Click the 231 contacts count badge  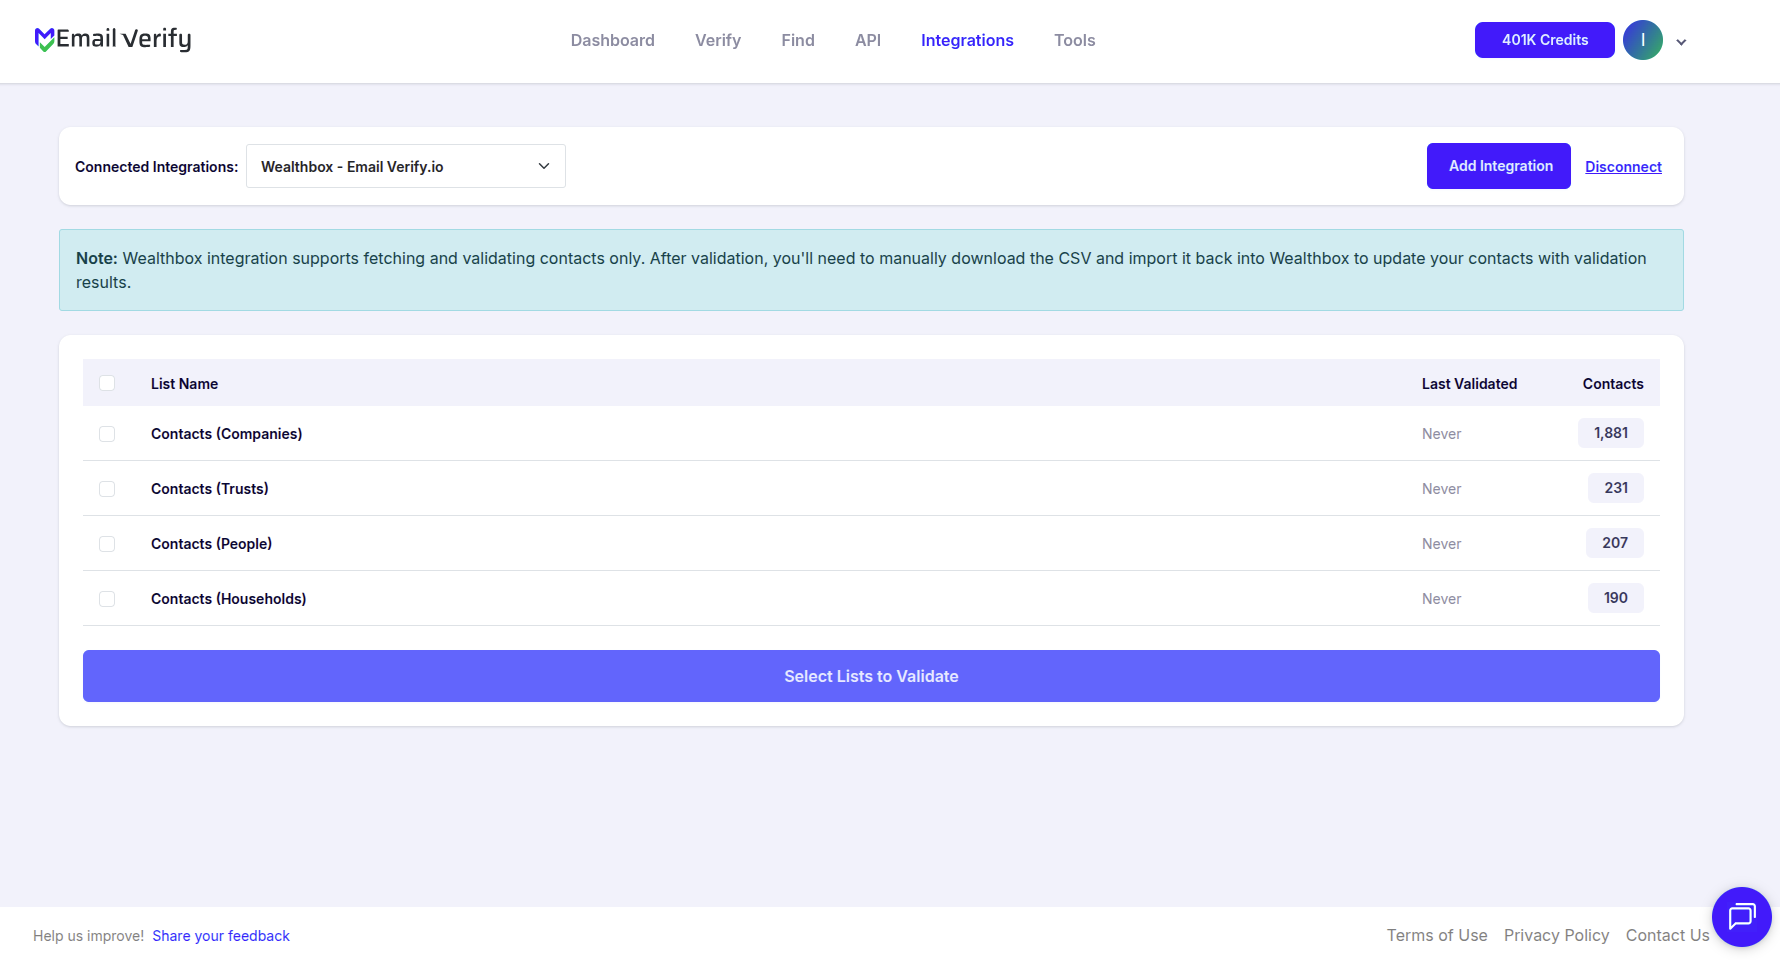click(1616, 488)
